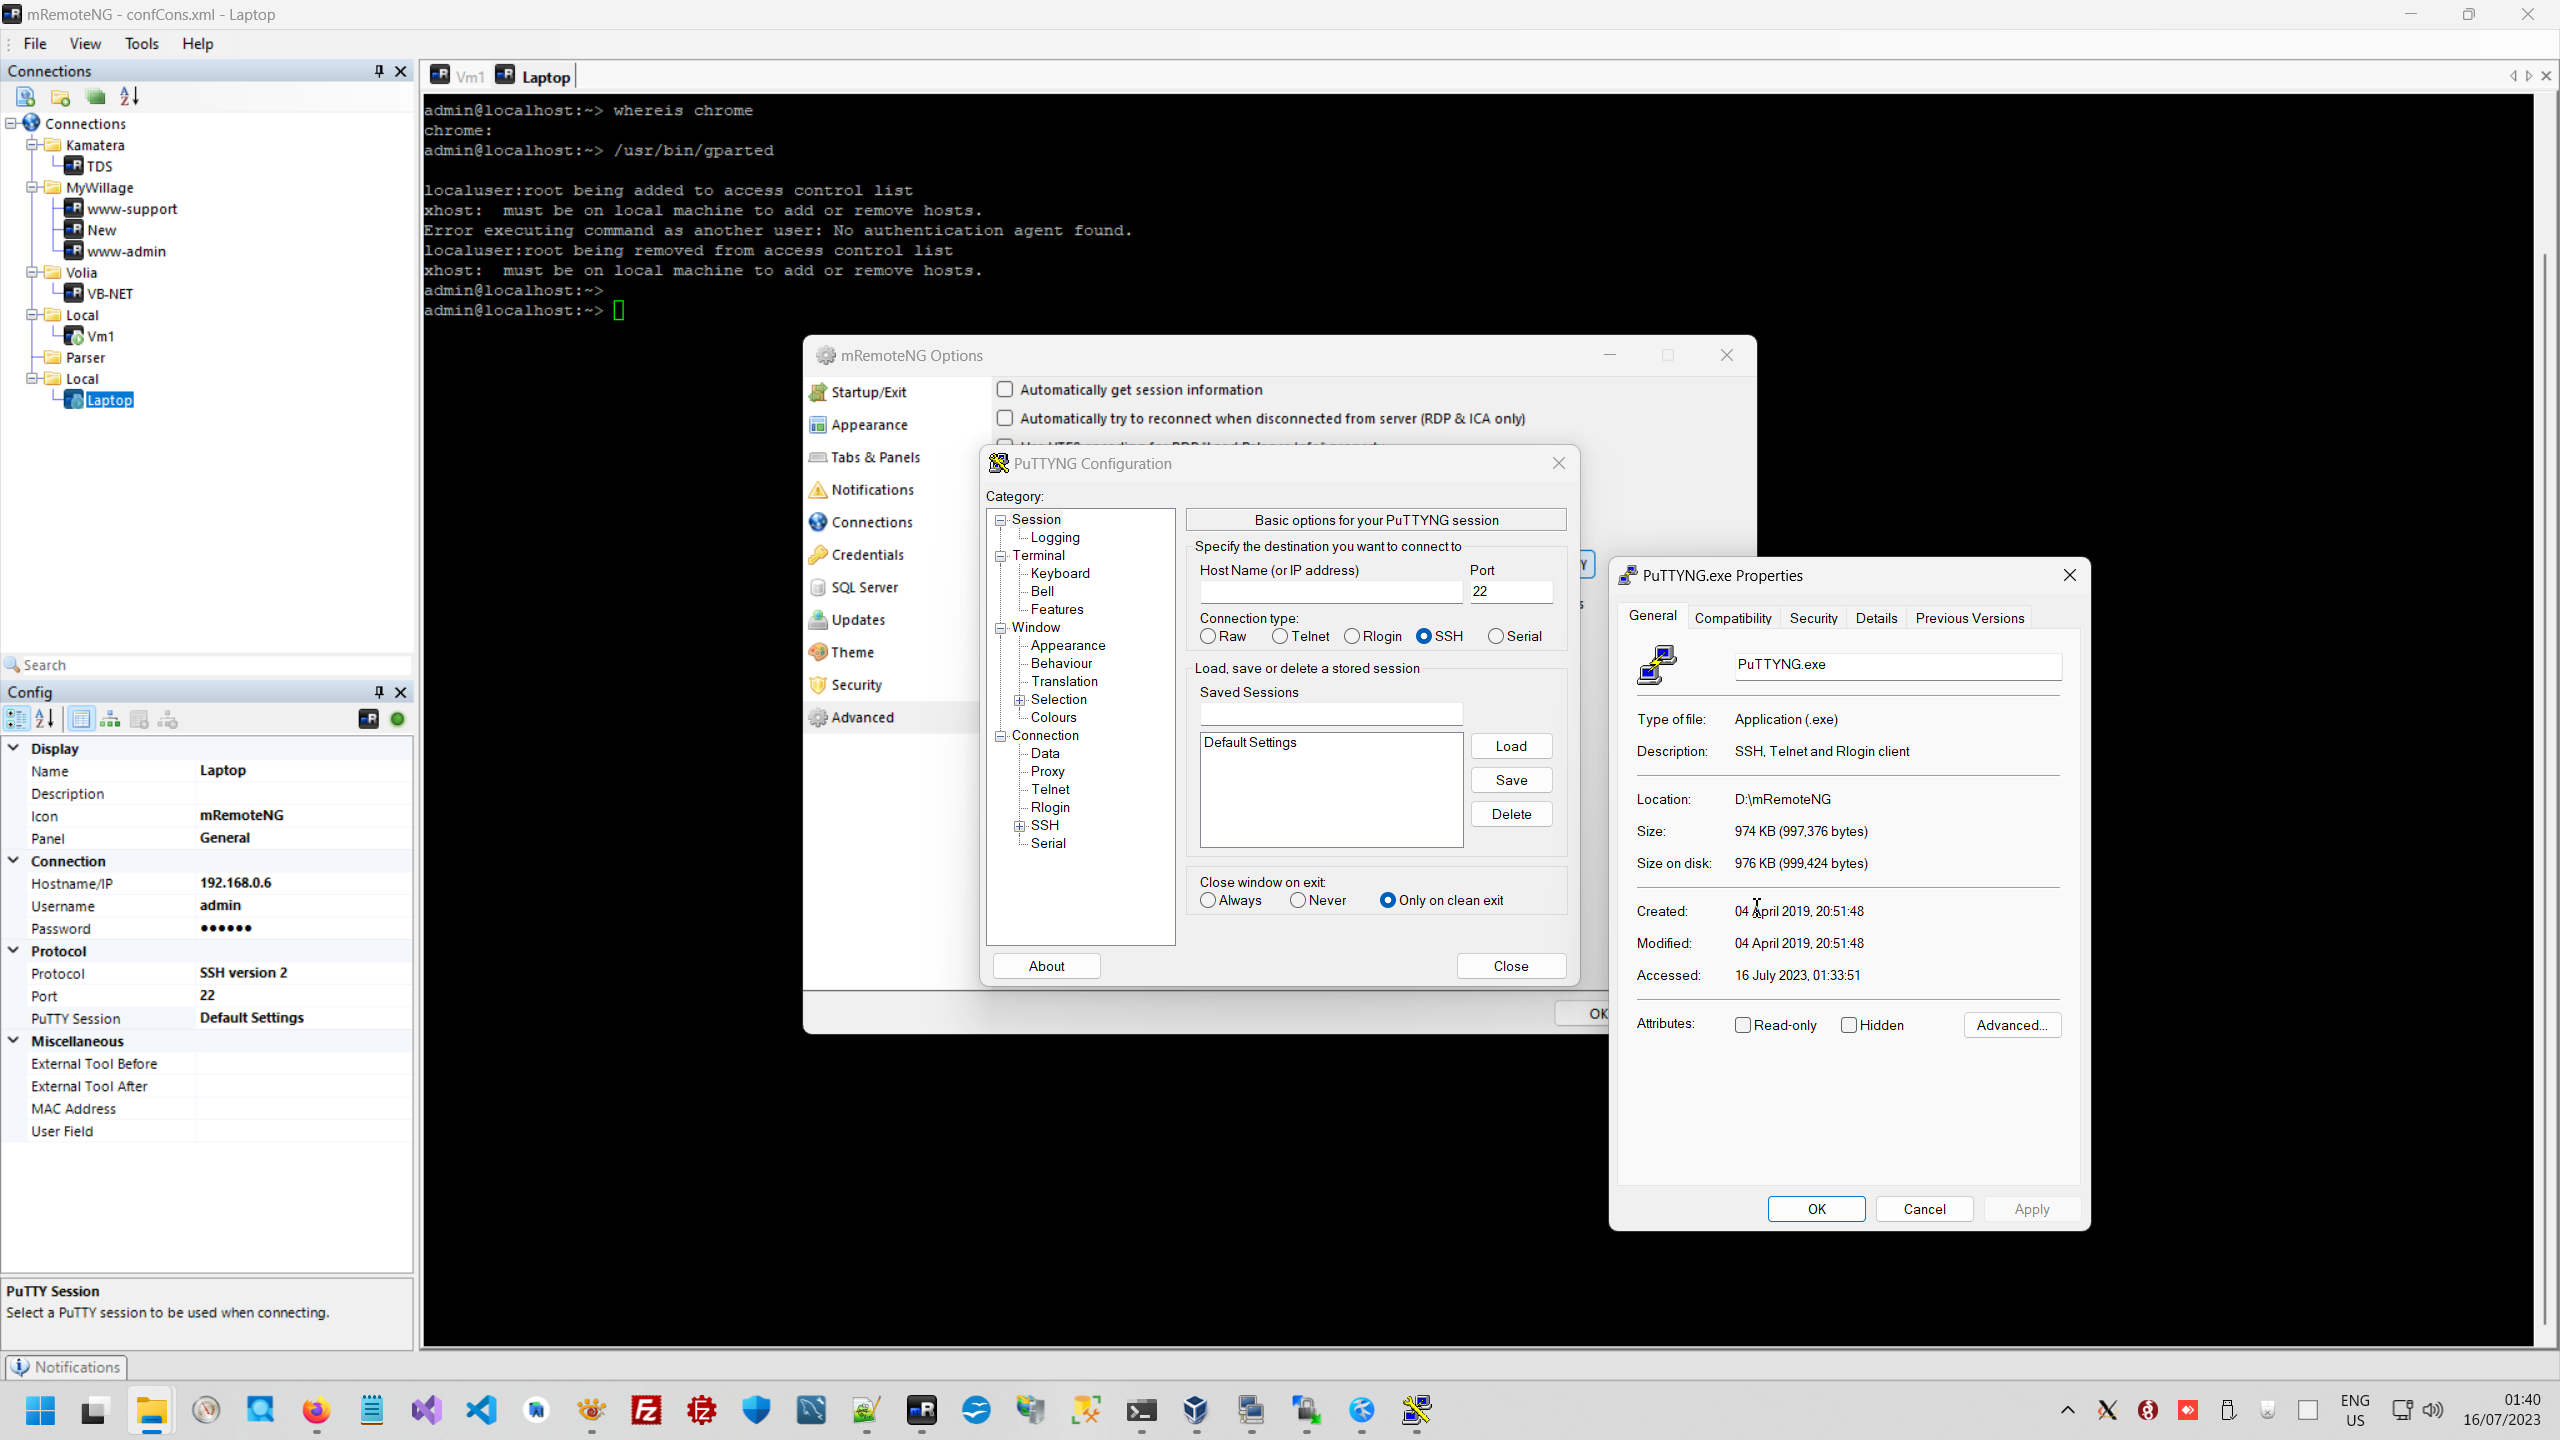Select the Show inheritance icon in Config toolbar
The width and height of the screenshot is (2560, 1440).
point(110,718)
